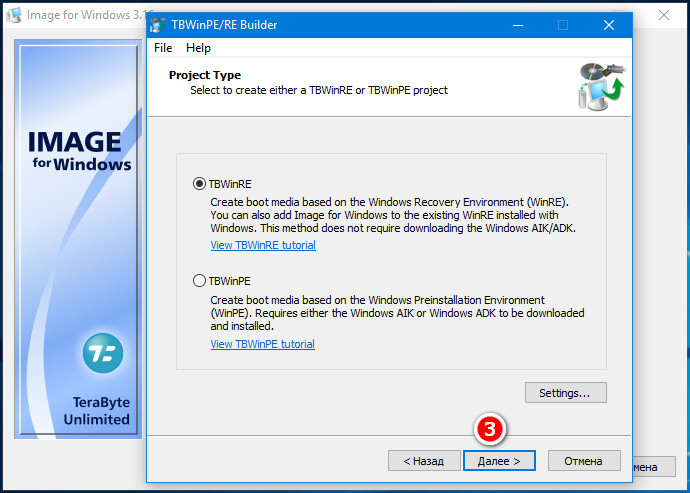Open the View TBWinRE tutorial link
The width and height of the screenshot is (690, 493).
[263, 245]
